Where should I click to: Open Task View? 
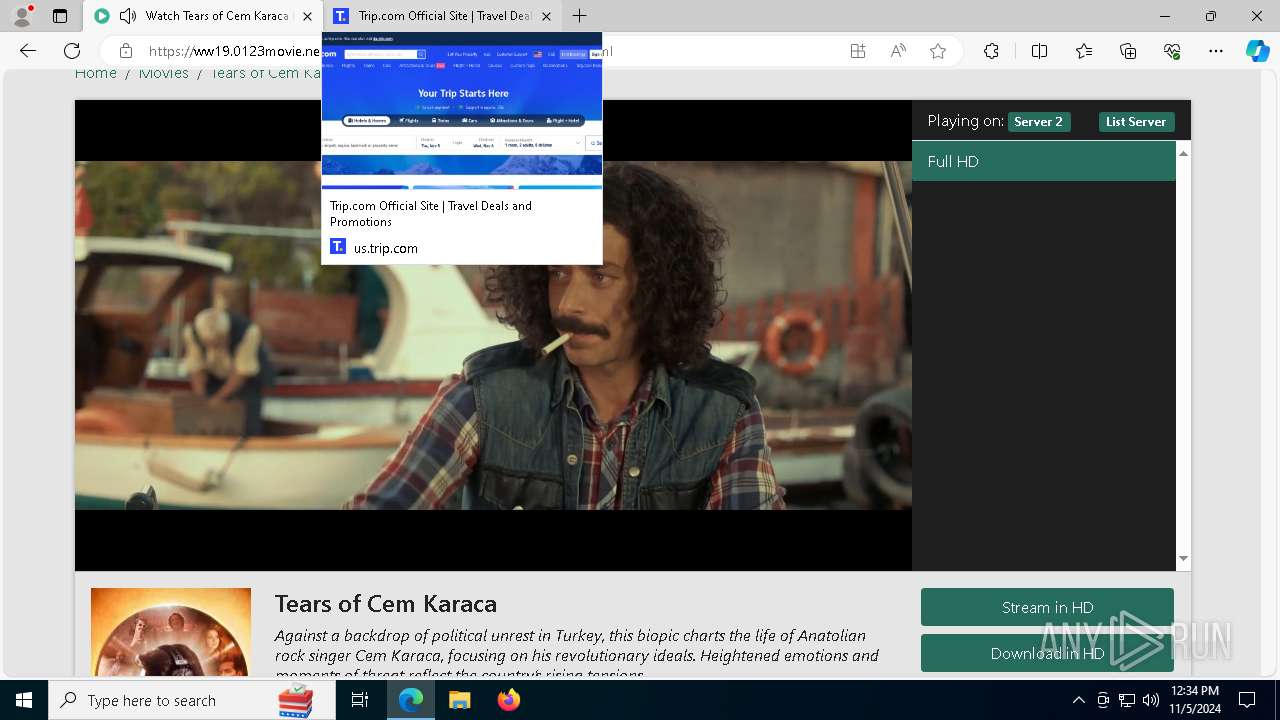click(x=360, y=700)
